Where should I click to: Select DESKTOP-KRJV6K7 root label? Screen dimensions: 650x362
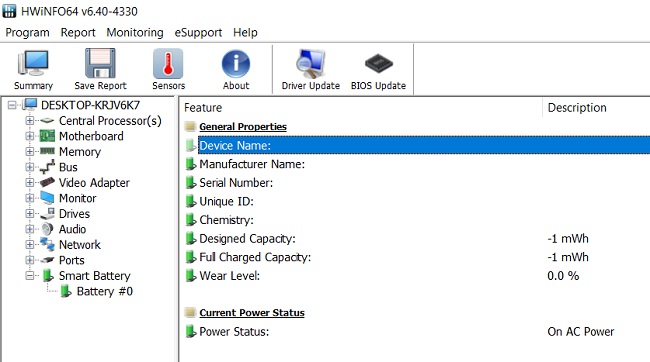(x=90, y=105)
